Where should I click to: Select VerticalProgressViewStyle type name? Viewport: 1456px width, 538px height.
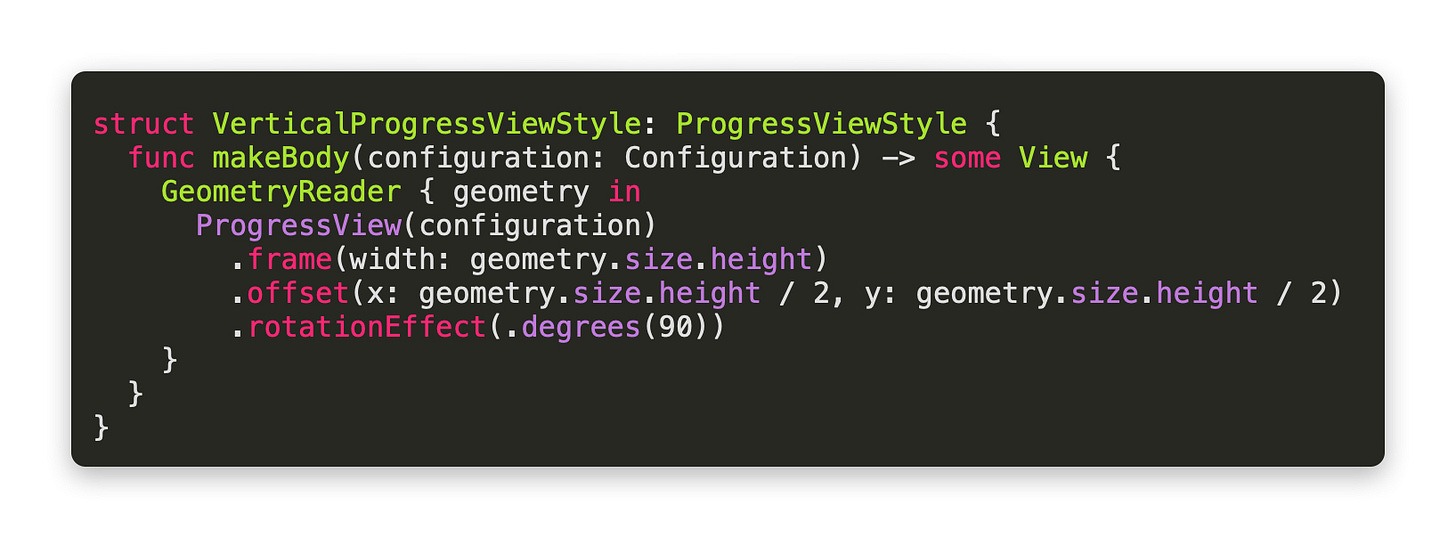tap(426, 125)
